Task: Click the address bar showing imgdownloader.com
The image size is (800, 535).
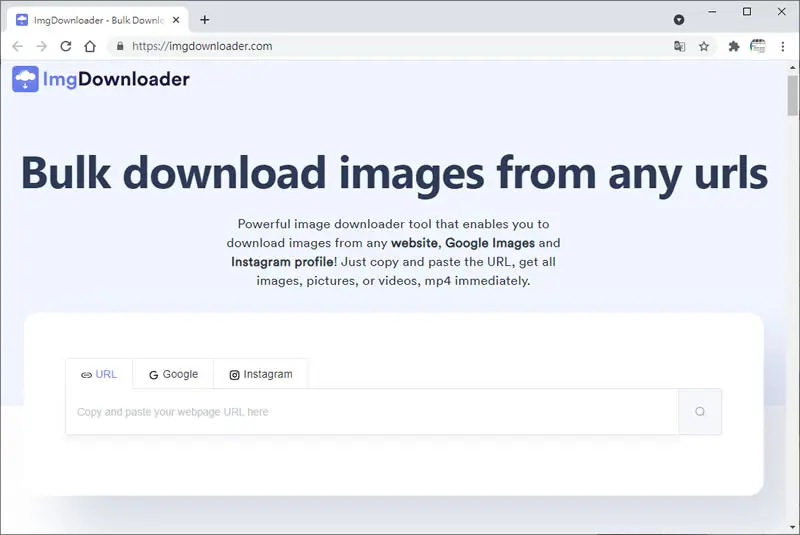Action: tap(388, 46)
